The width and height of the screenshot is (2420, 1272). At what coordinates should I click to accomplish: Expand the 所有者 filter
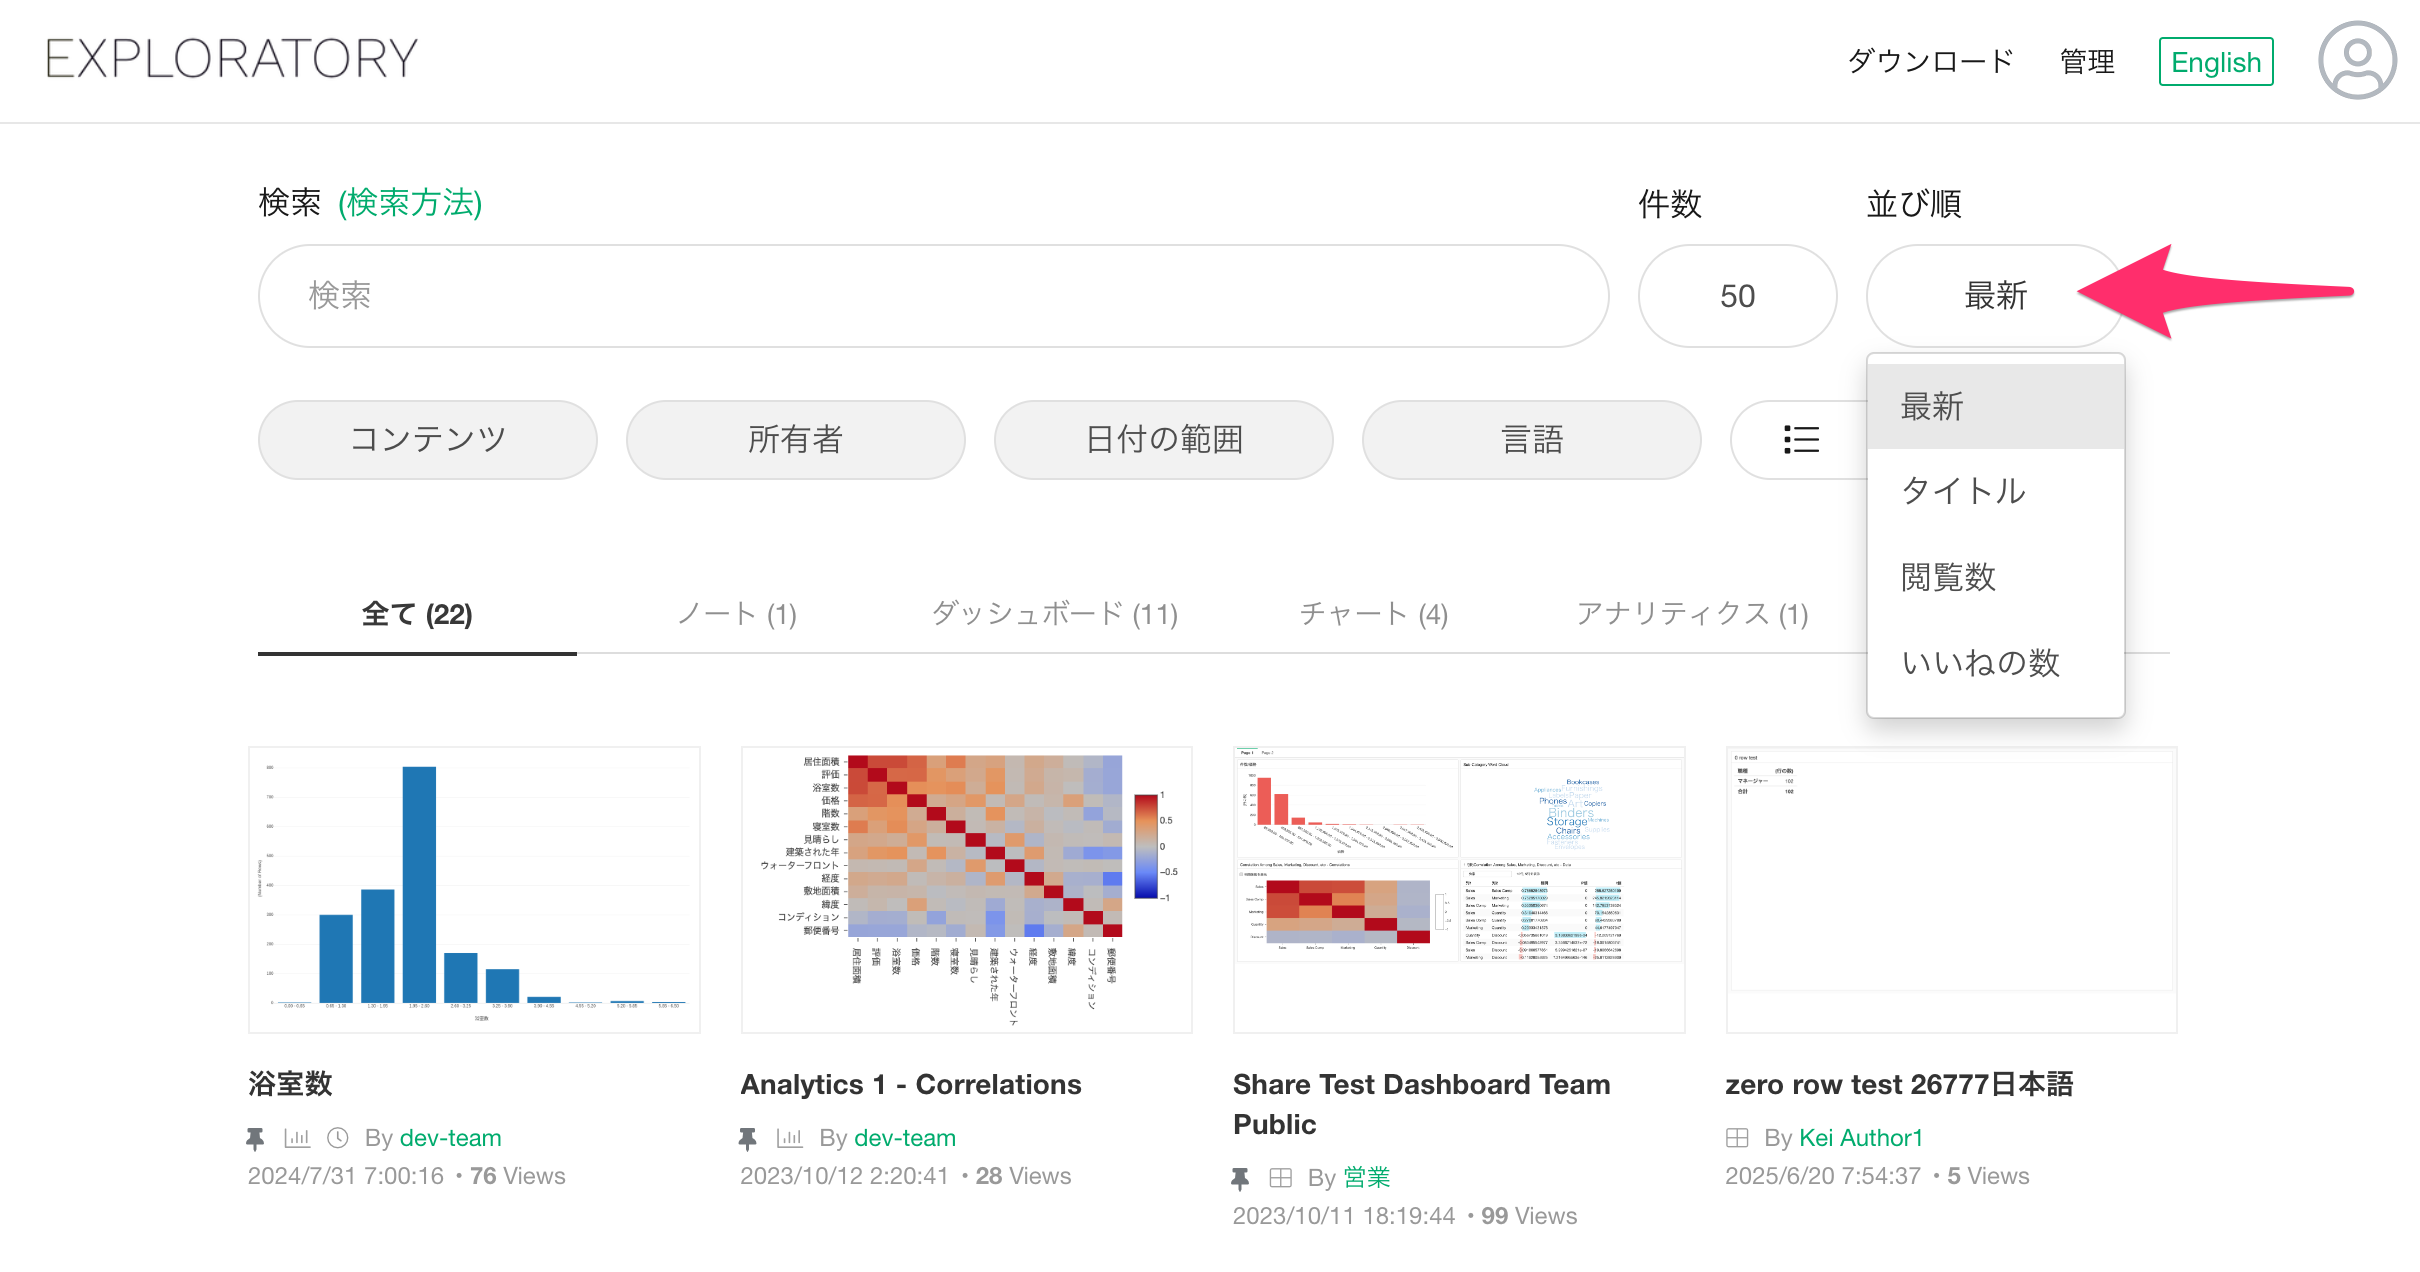coord(796,440)
